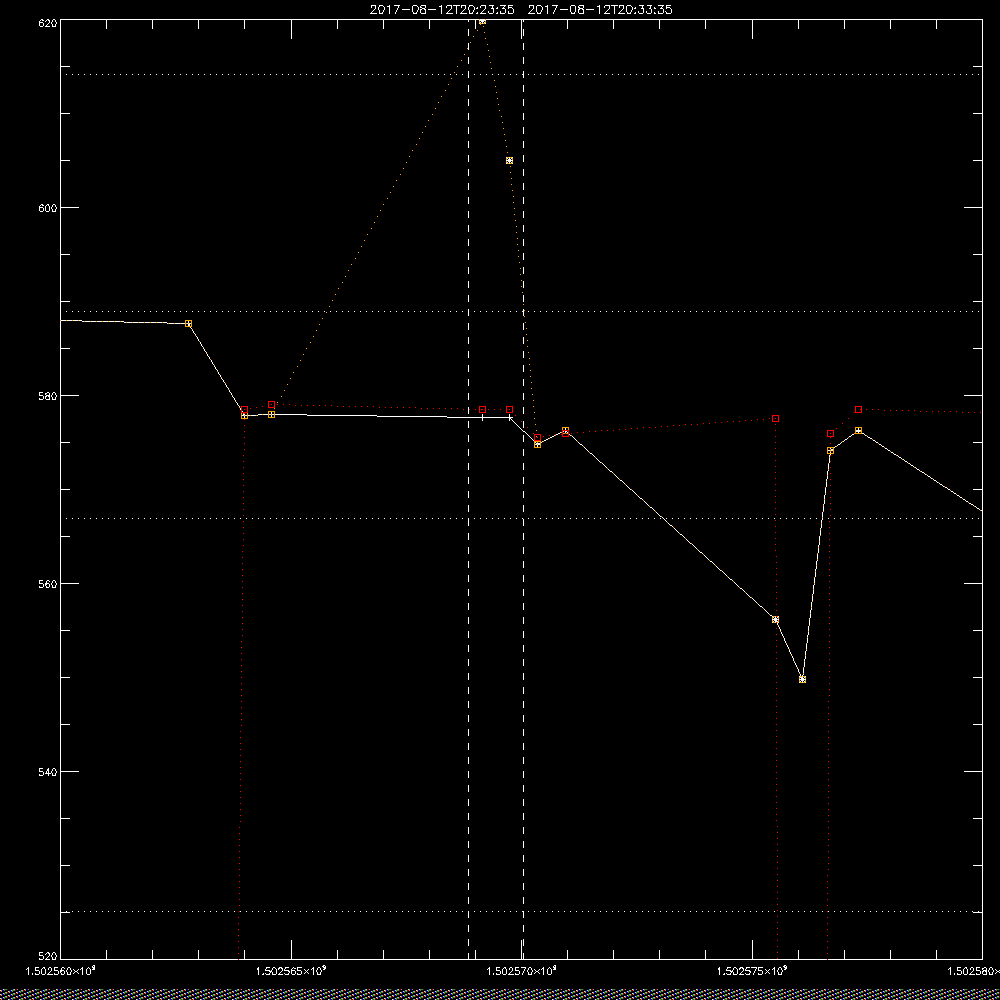This screenshot has height=1000, width=1000.
Task: Pick the orange data point near 588 before the drop
Action: 188,324
